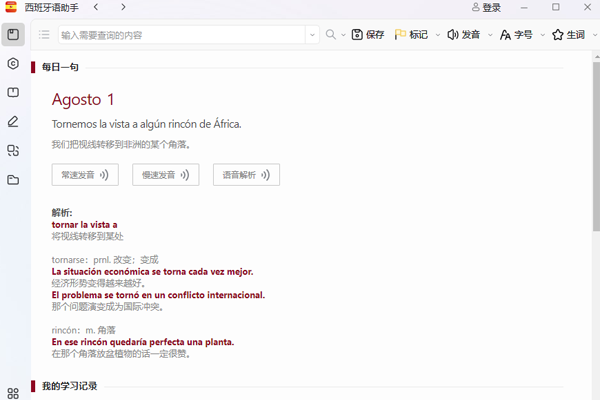Click the phrase 'tornar la vista a'
The height and width of the screenshot is (400, 600).
tap(85, 225)
